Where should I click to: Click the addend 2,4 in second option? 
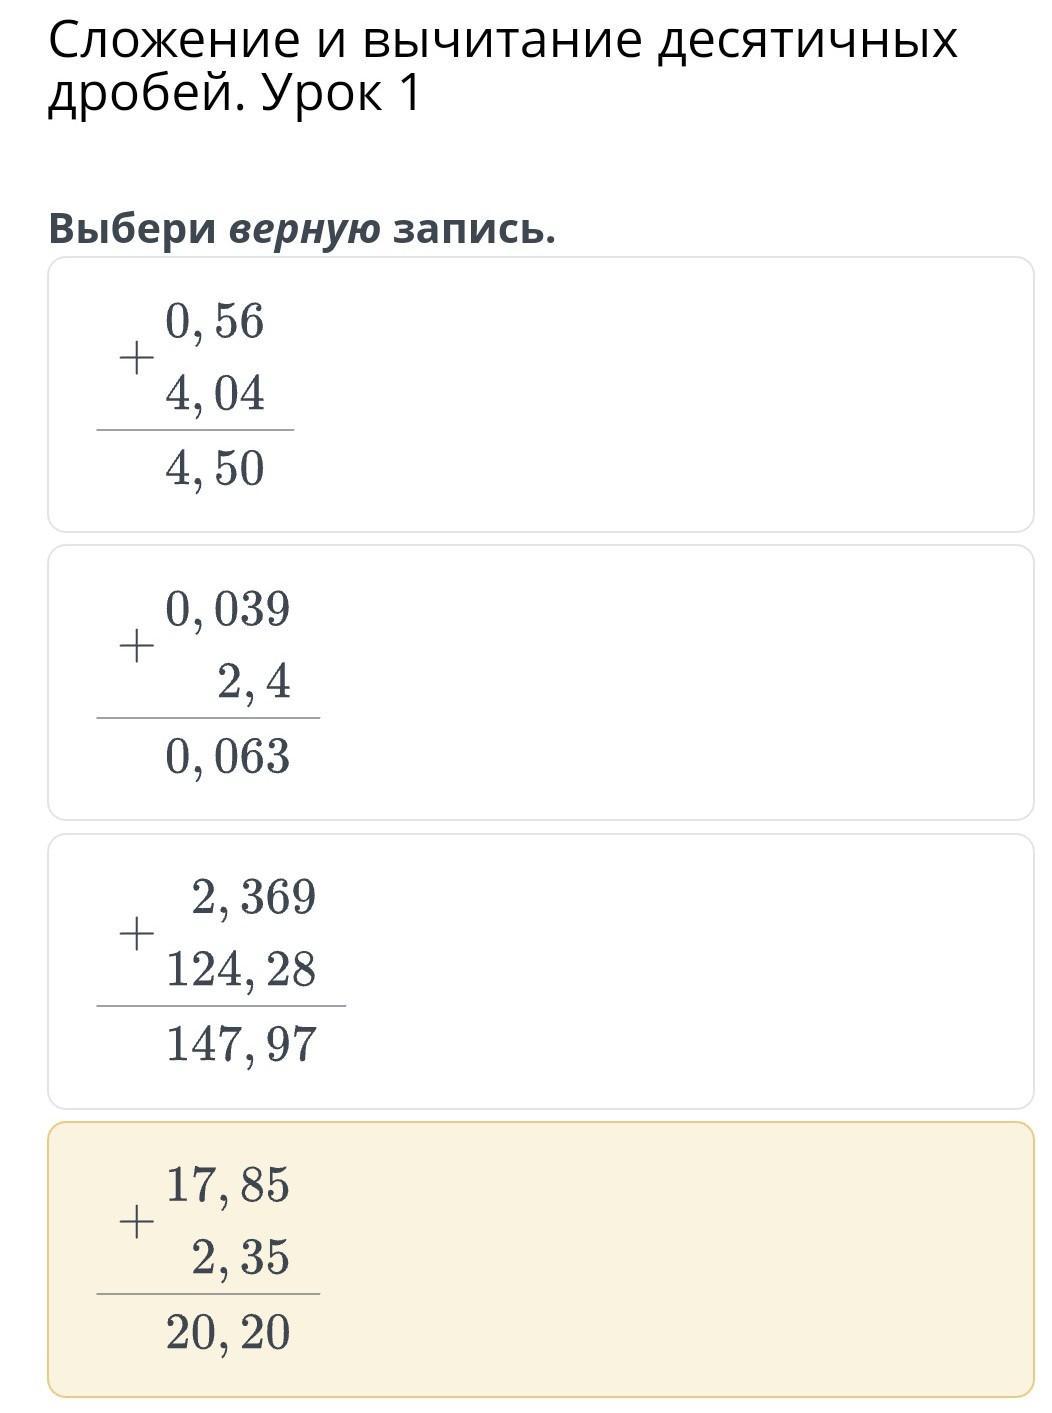point(254,682)
